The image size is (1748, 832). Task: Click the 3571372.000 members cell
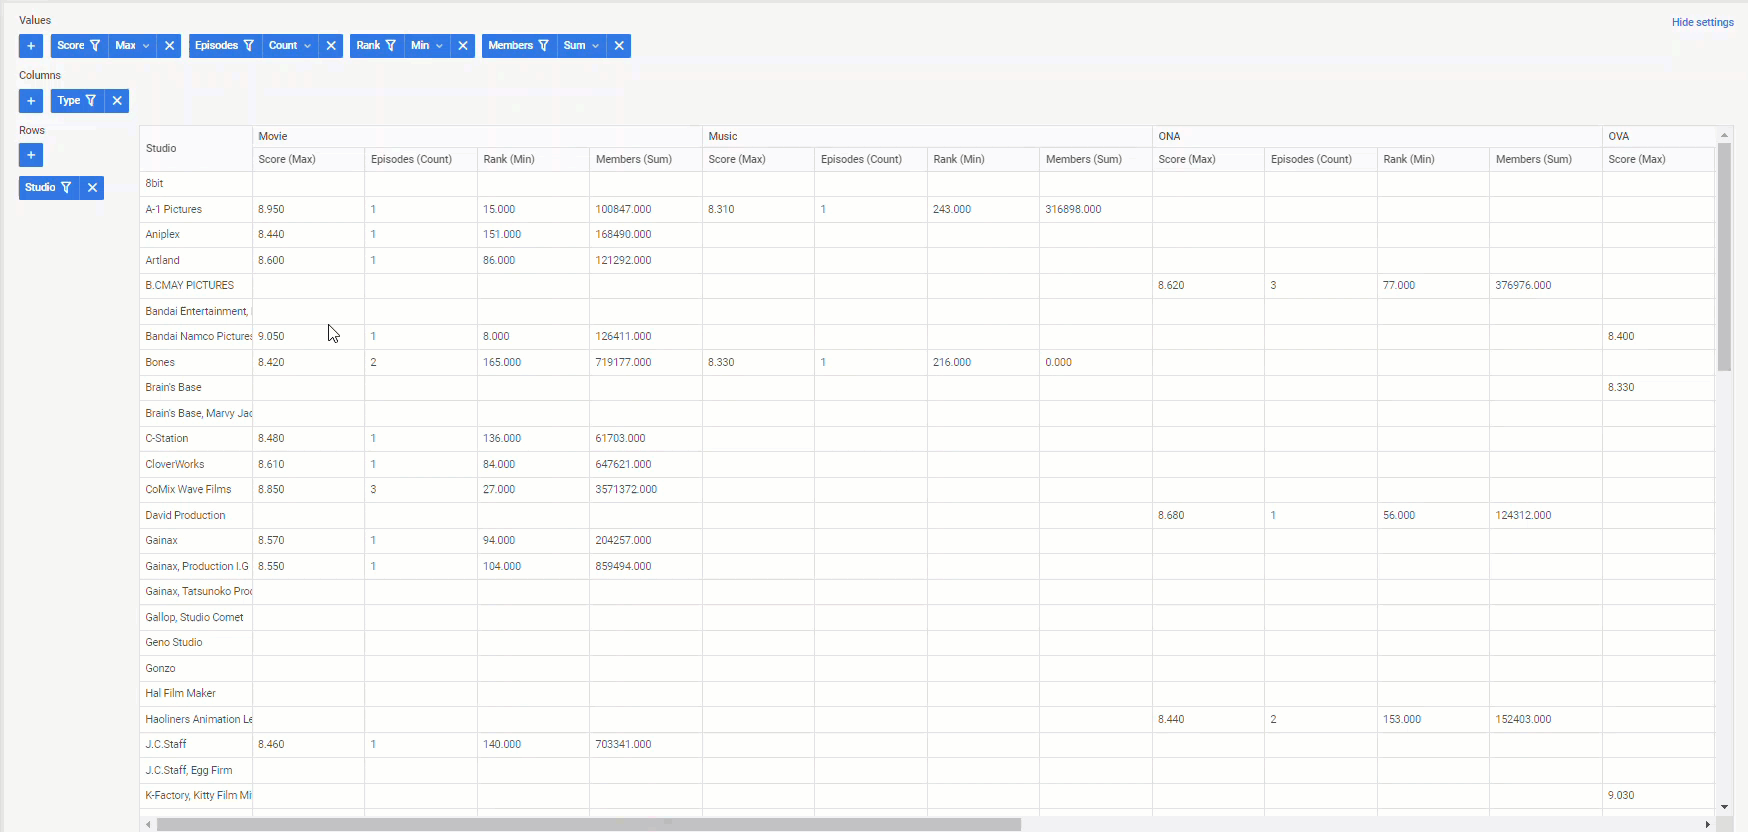(x=646, y=489)
